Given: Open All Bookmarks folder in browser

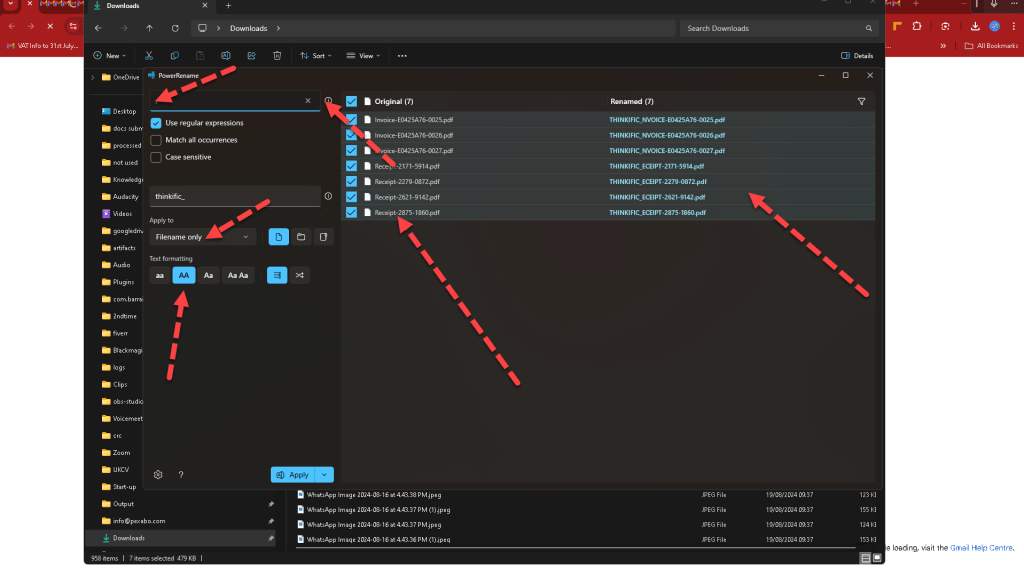Looking at the screenshot, I should click(x=991, y=46).
